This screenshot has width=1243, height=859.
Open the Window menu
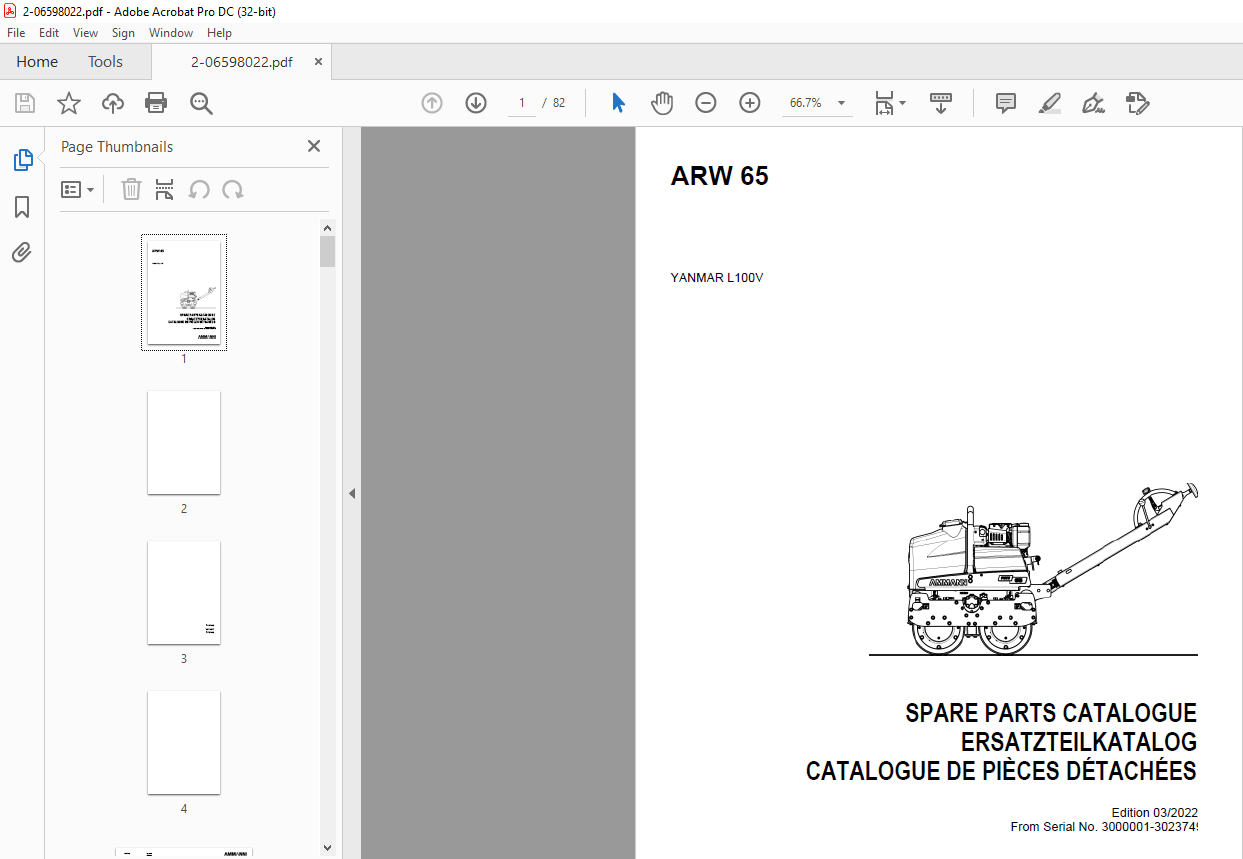pos(171,33)
